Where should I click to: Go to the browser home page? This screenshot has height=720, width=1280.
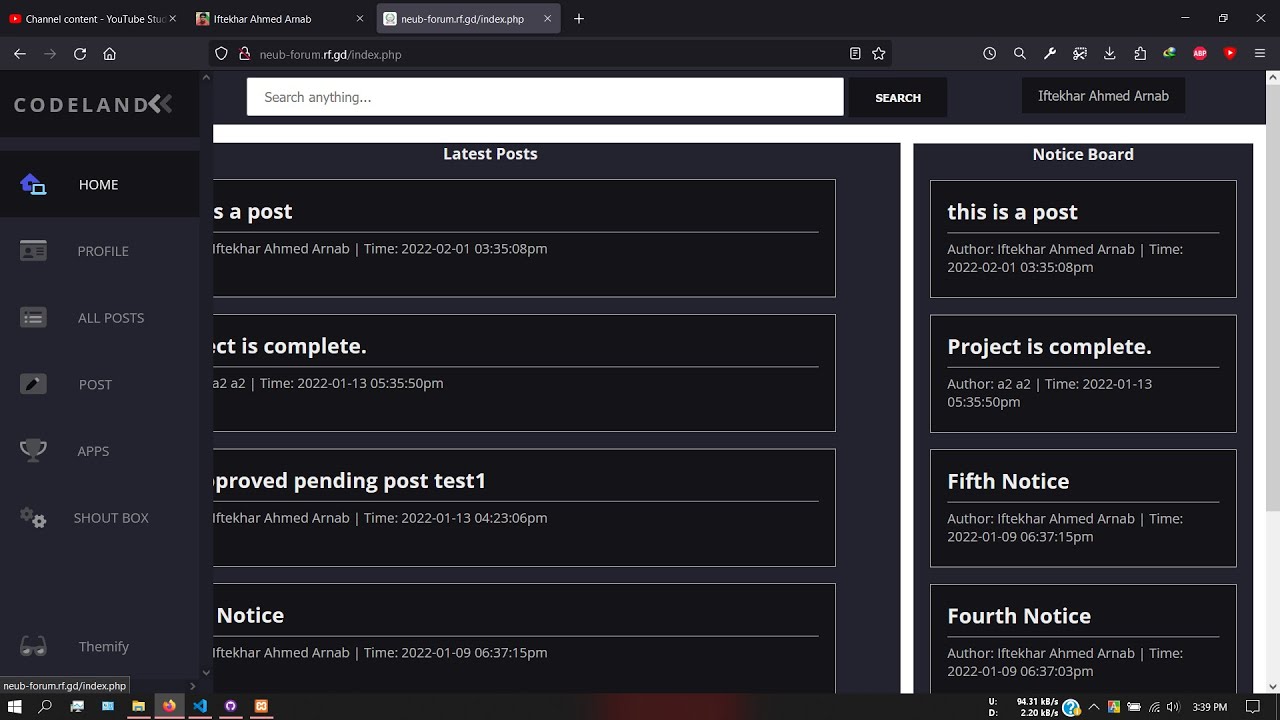tap(110, 54)
